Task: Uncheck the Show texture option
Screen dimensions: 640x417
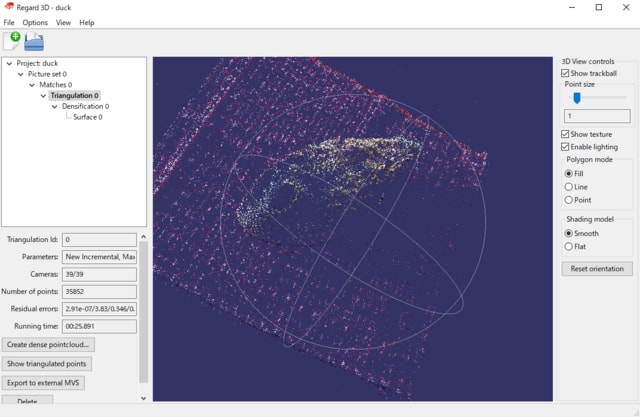Action: [x=566, y=134]
